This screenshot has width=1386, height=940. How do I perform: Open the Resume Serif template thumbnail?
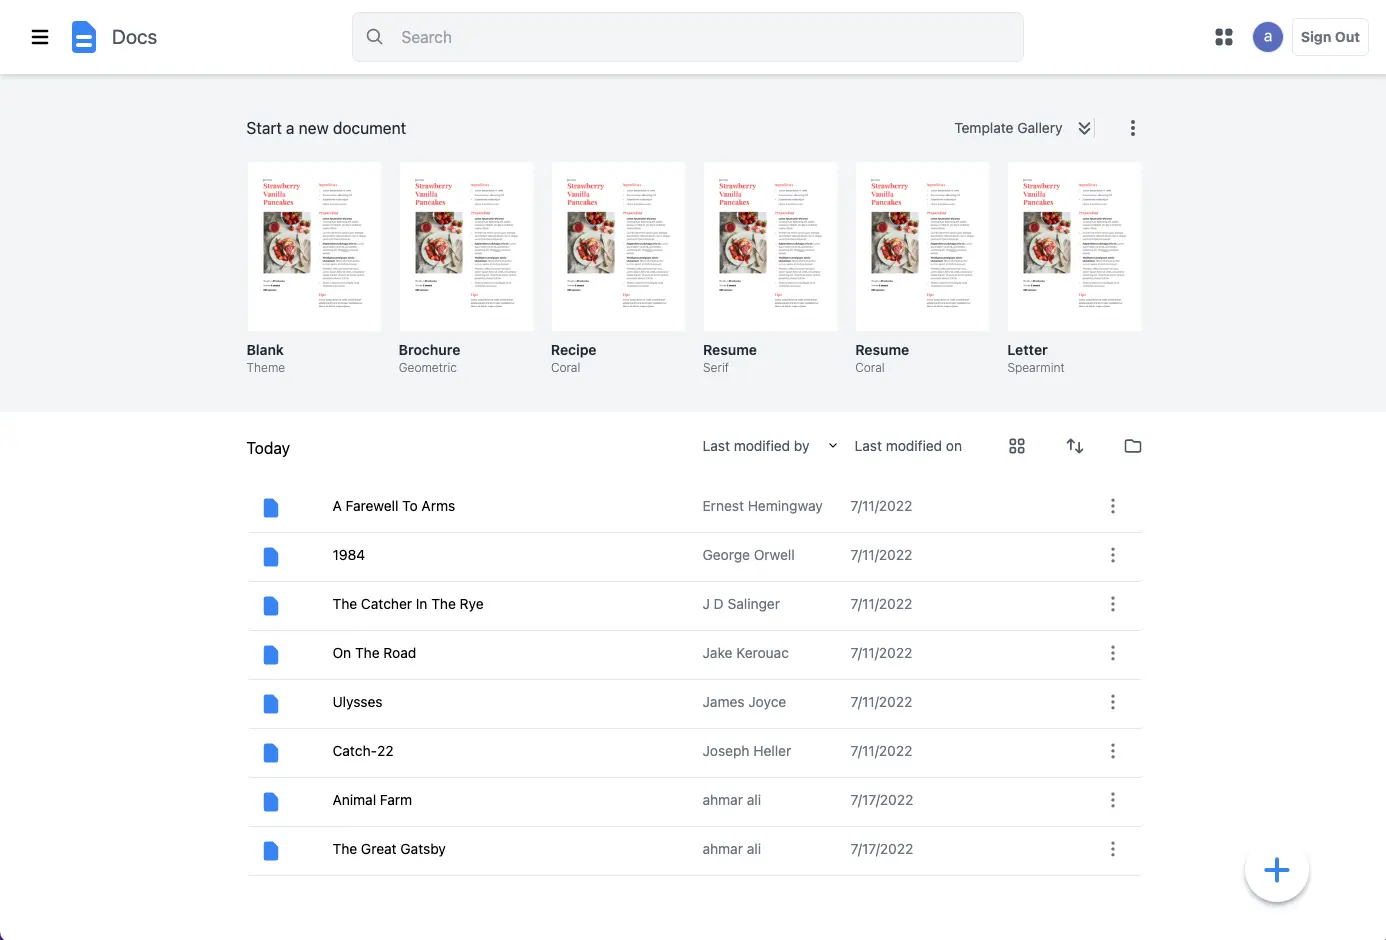770,247
